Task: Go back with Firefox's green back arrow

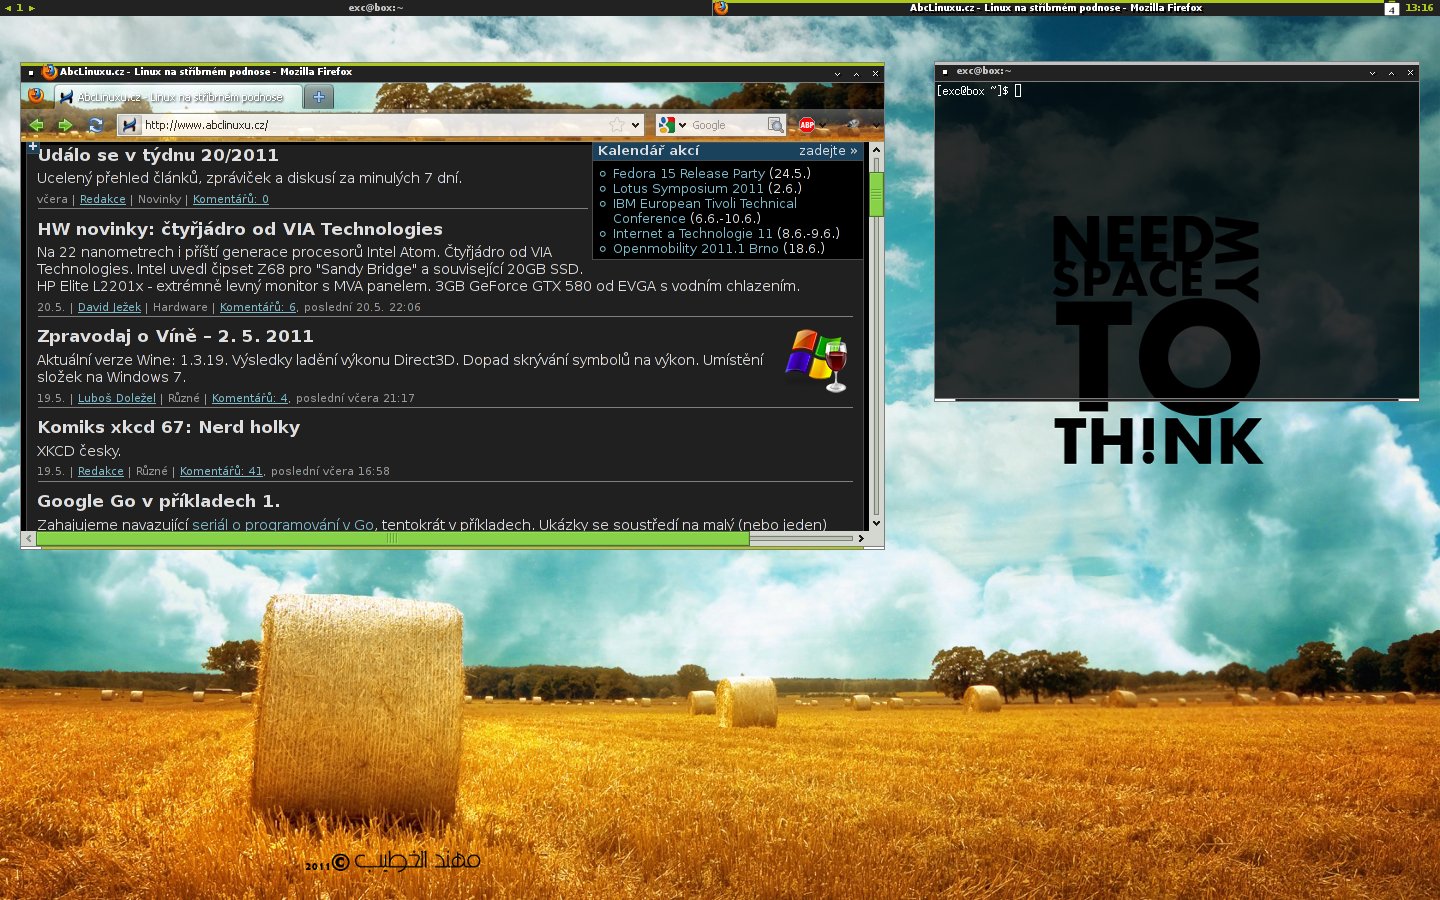Action: [x=37, y=125]
